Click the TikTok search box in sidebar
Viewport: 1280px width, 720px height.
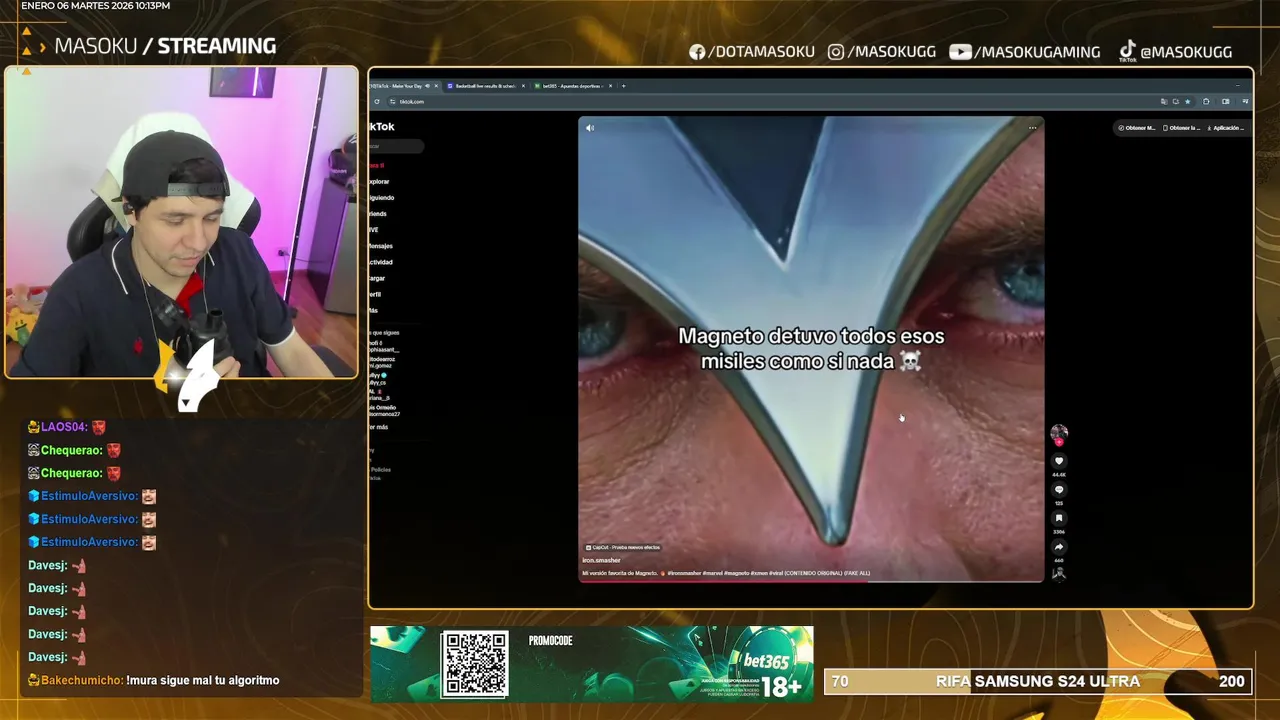coord(396,146)
